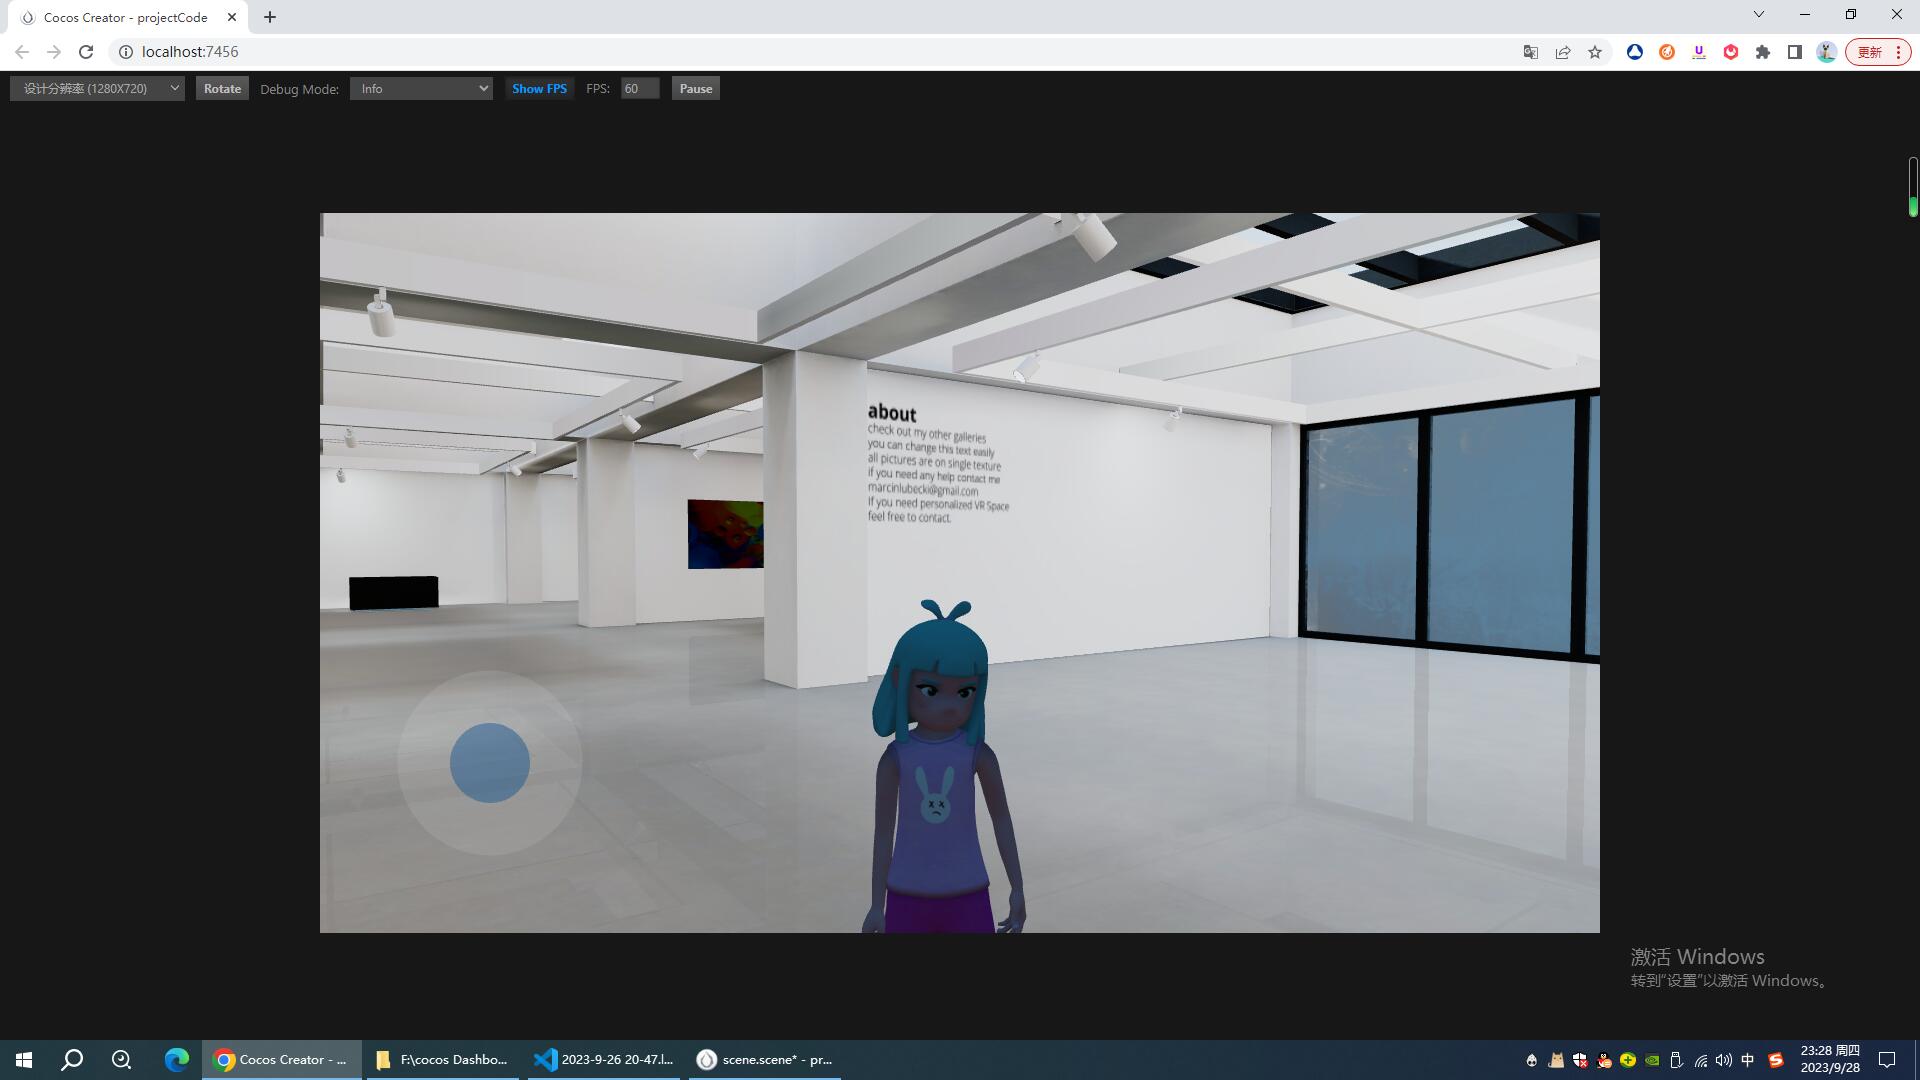Open the translate page icon
1920x1080 pixels.
(x=1530, y=52)
